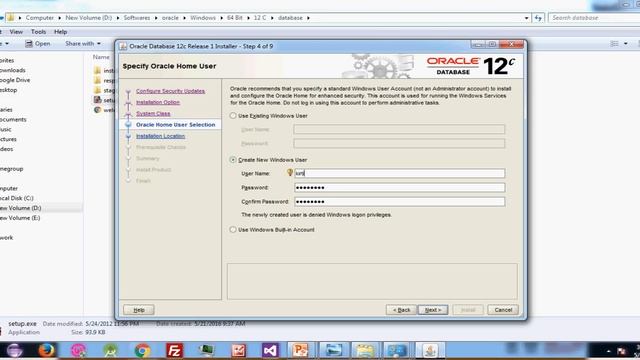Click the change view icon in Explorer

coord(614,44)
